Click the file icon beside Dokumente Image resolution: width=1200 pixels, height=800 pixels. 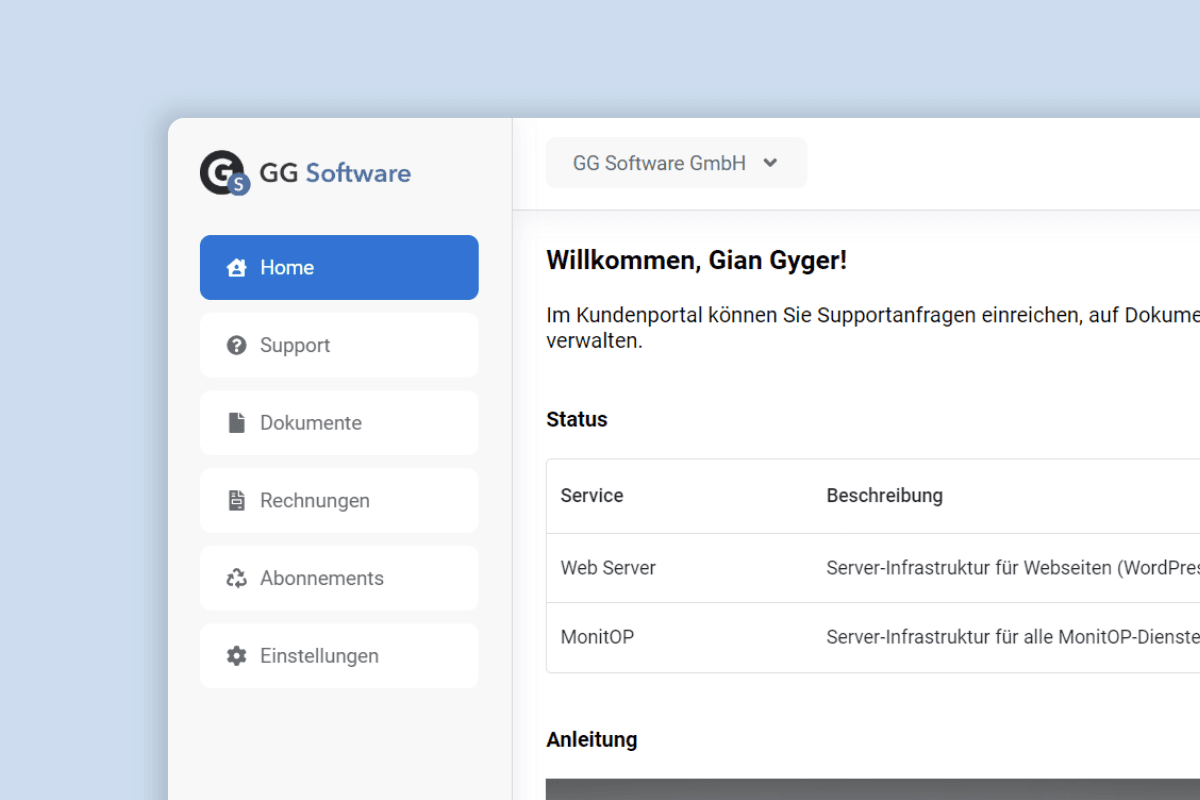point(236,423)
